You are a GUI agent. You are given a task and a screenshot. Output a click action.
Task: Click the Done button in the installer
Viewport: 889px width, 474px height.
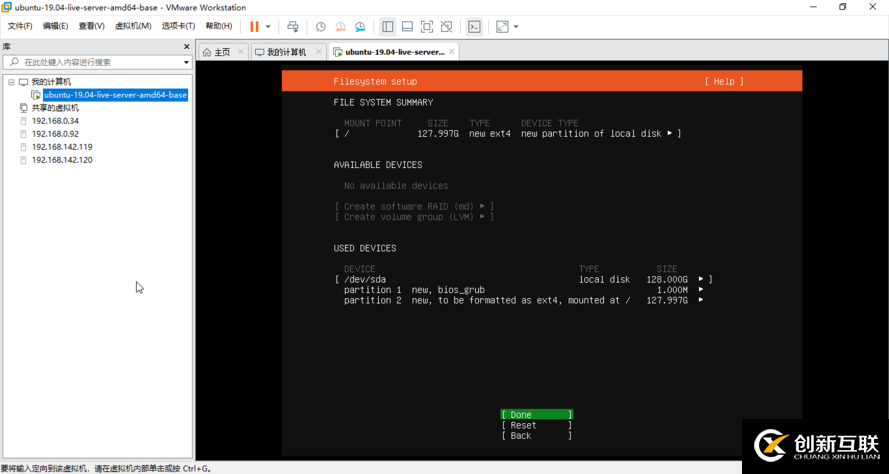pos(536,414)
